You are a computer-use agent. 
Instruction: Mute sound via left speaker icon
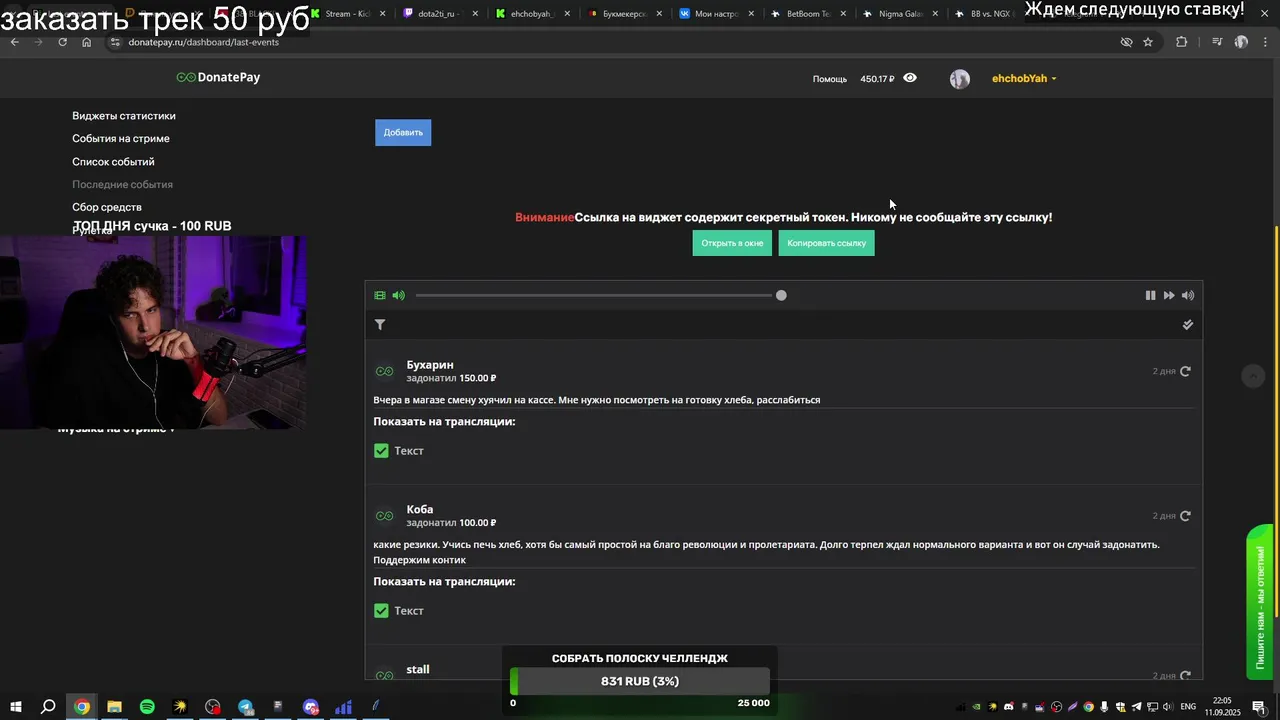[x=398, y=295]
